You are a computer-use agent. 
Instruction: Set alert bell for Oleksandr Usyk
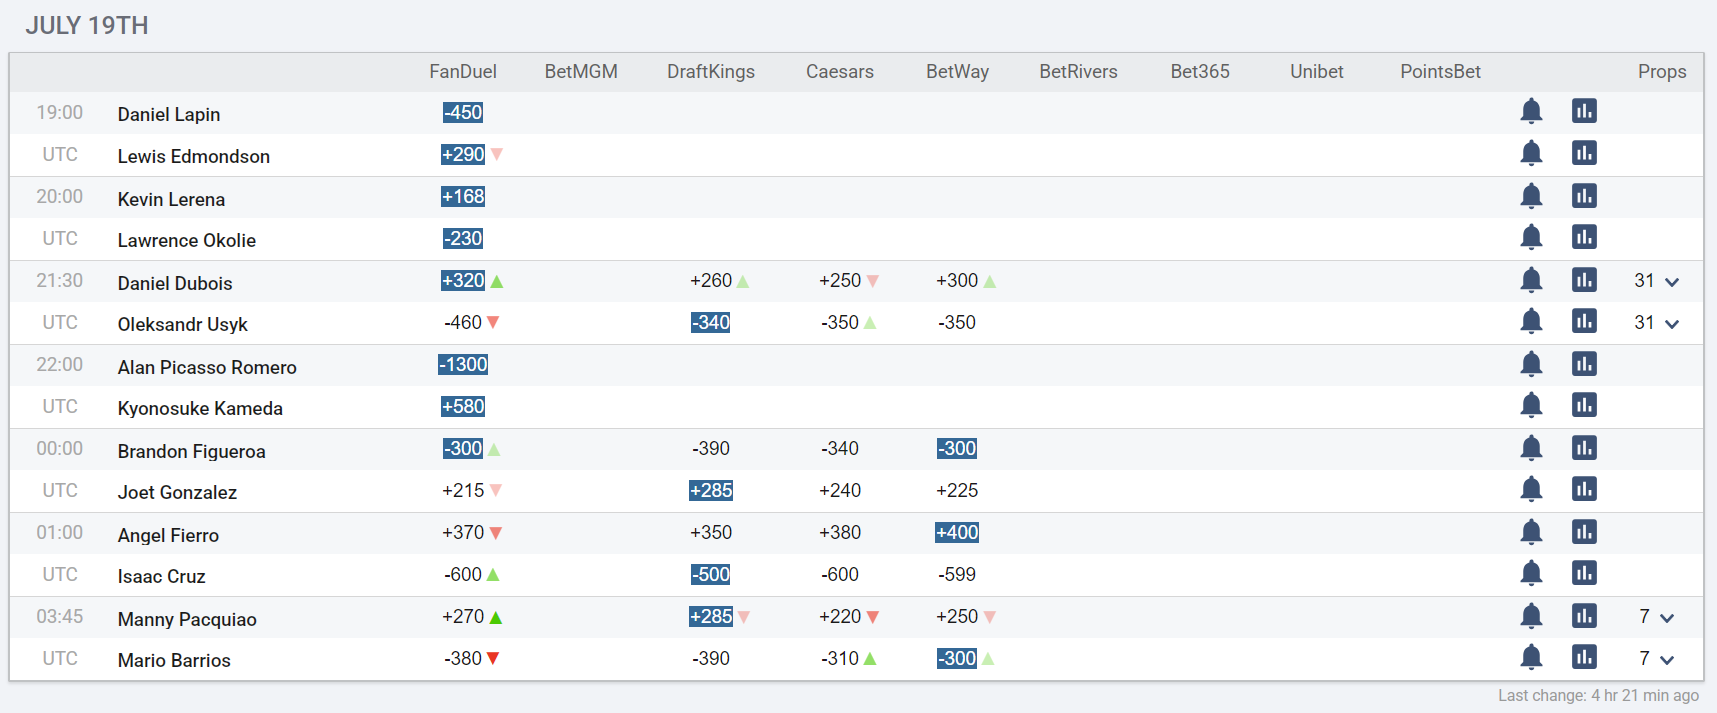point(1531,321)
